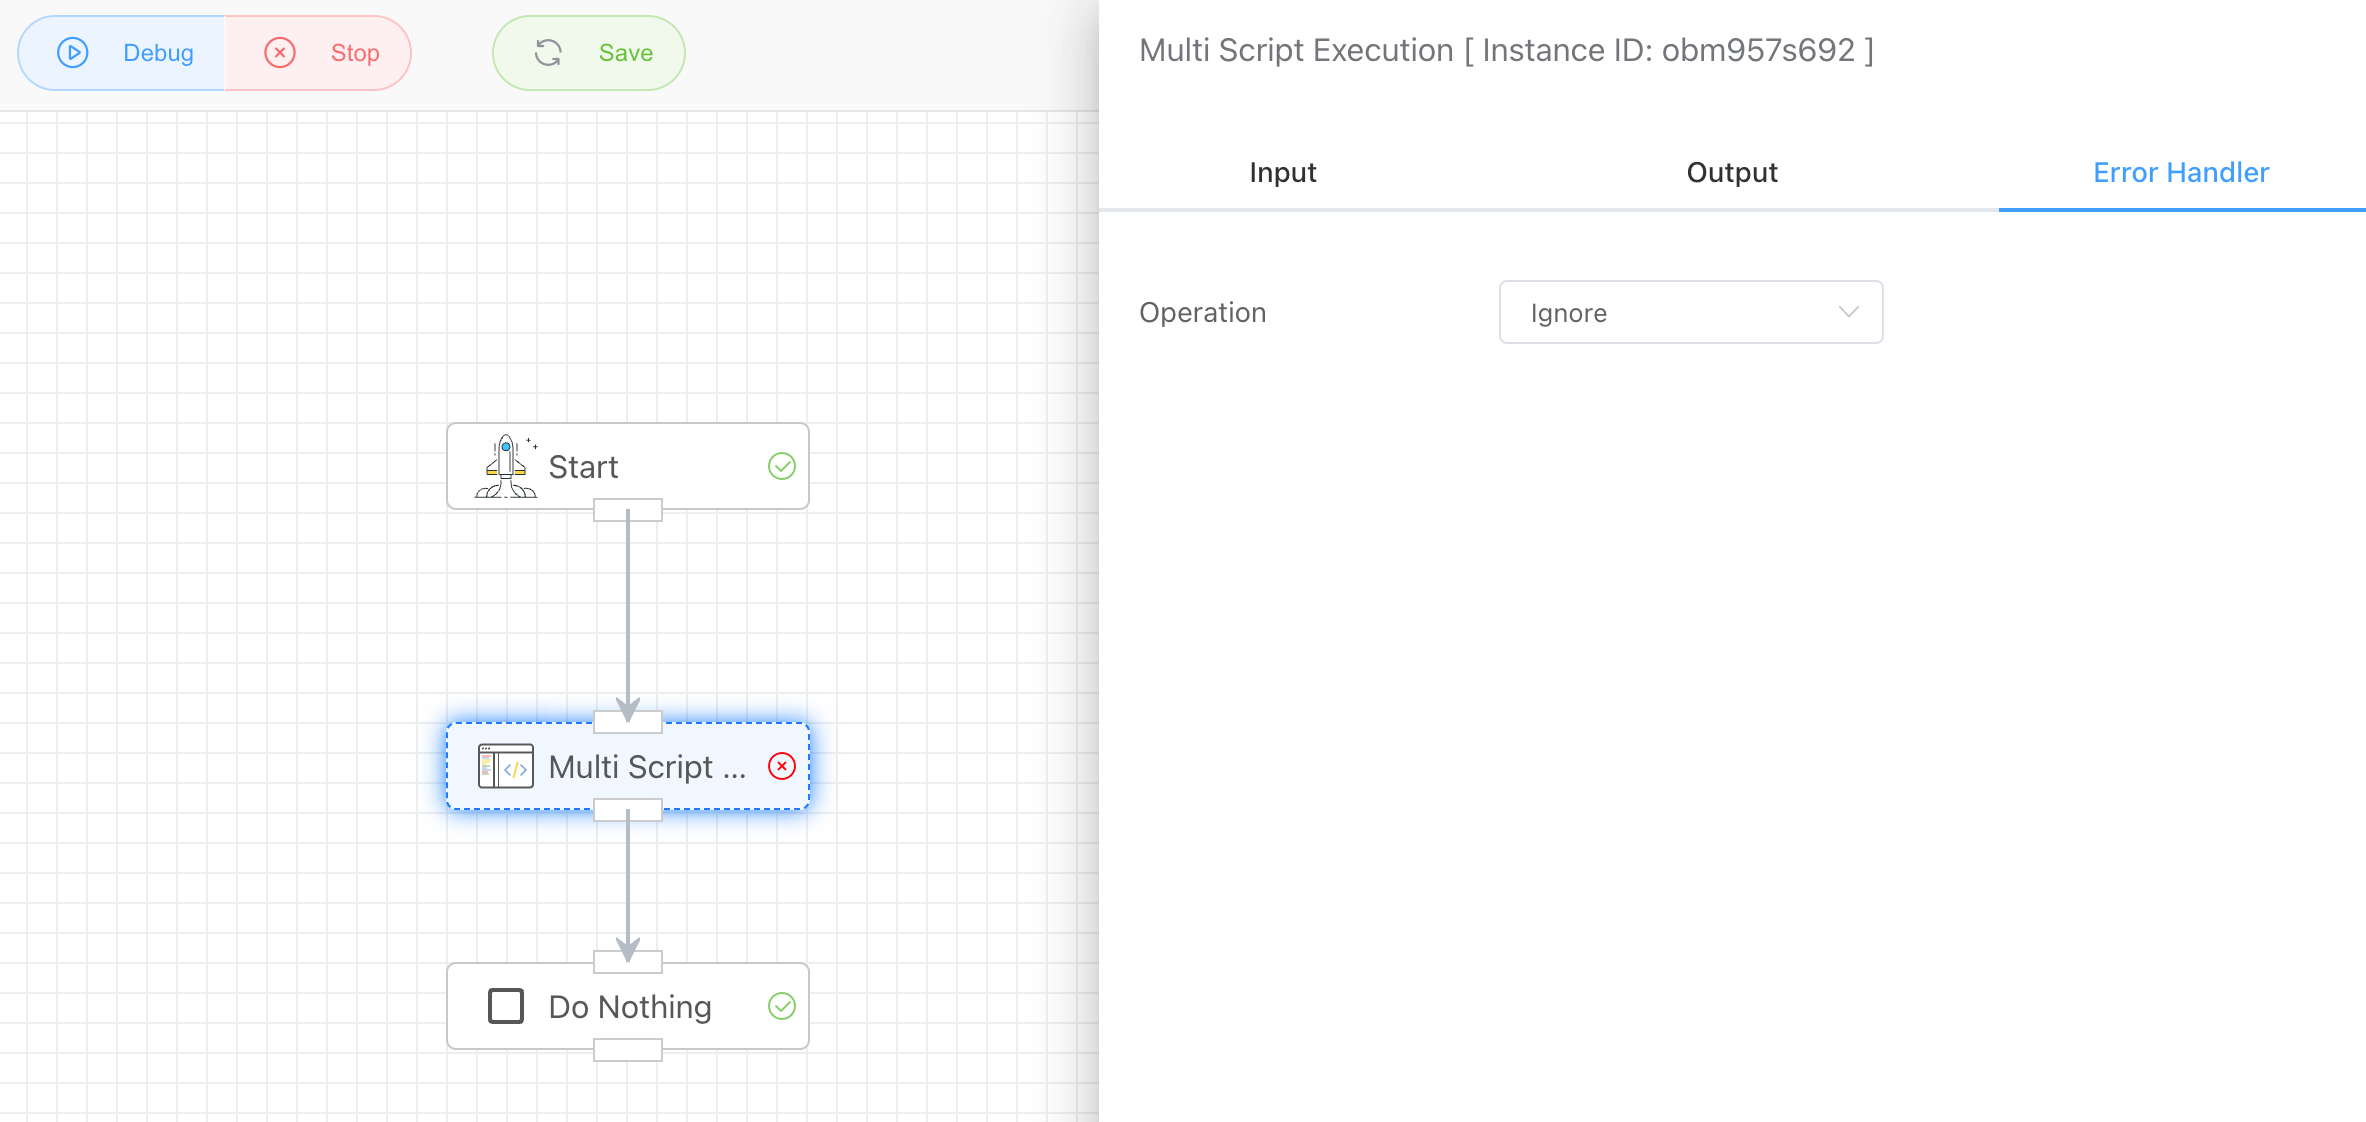Select the Error Handler tab
Screen dimensions: 2366x1122
pyautogui.click(x=2180, y=173)
